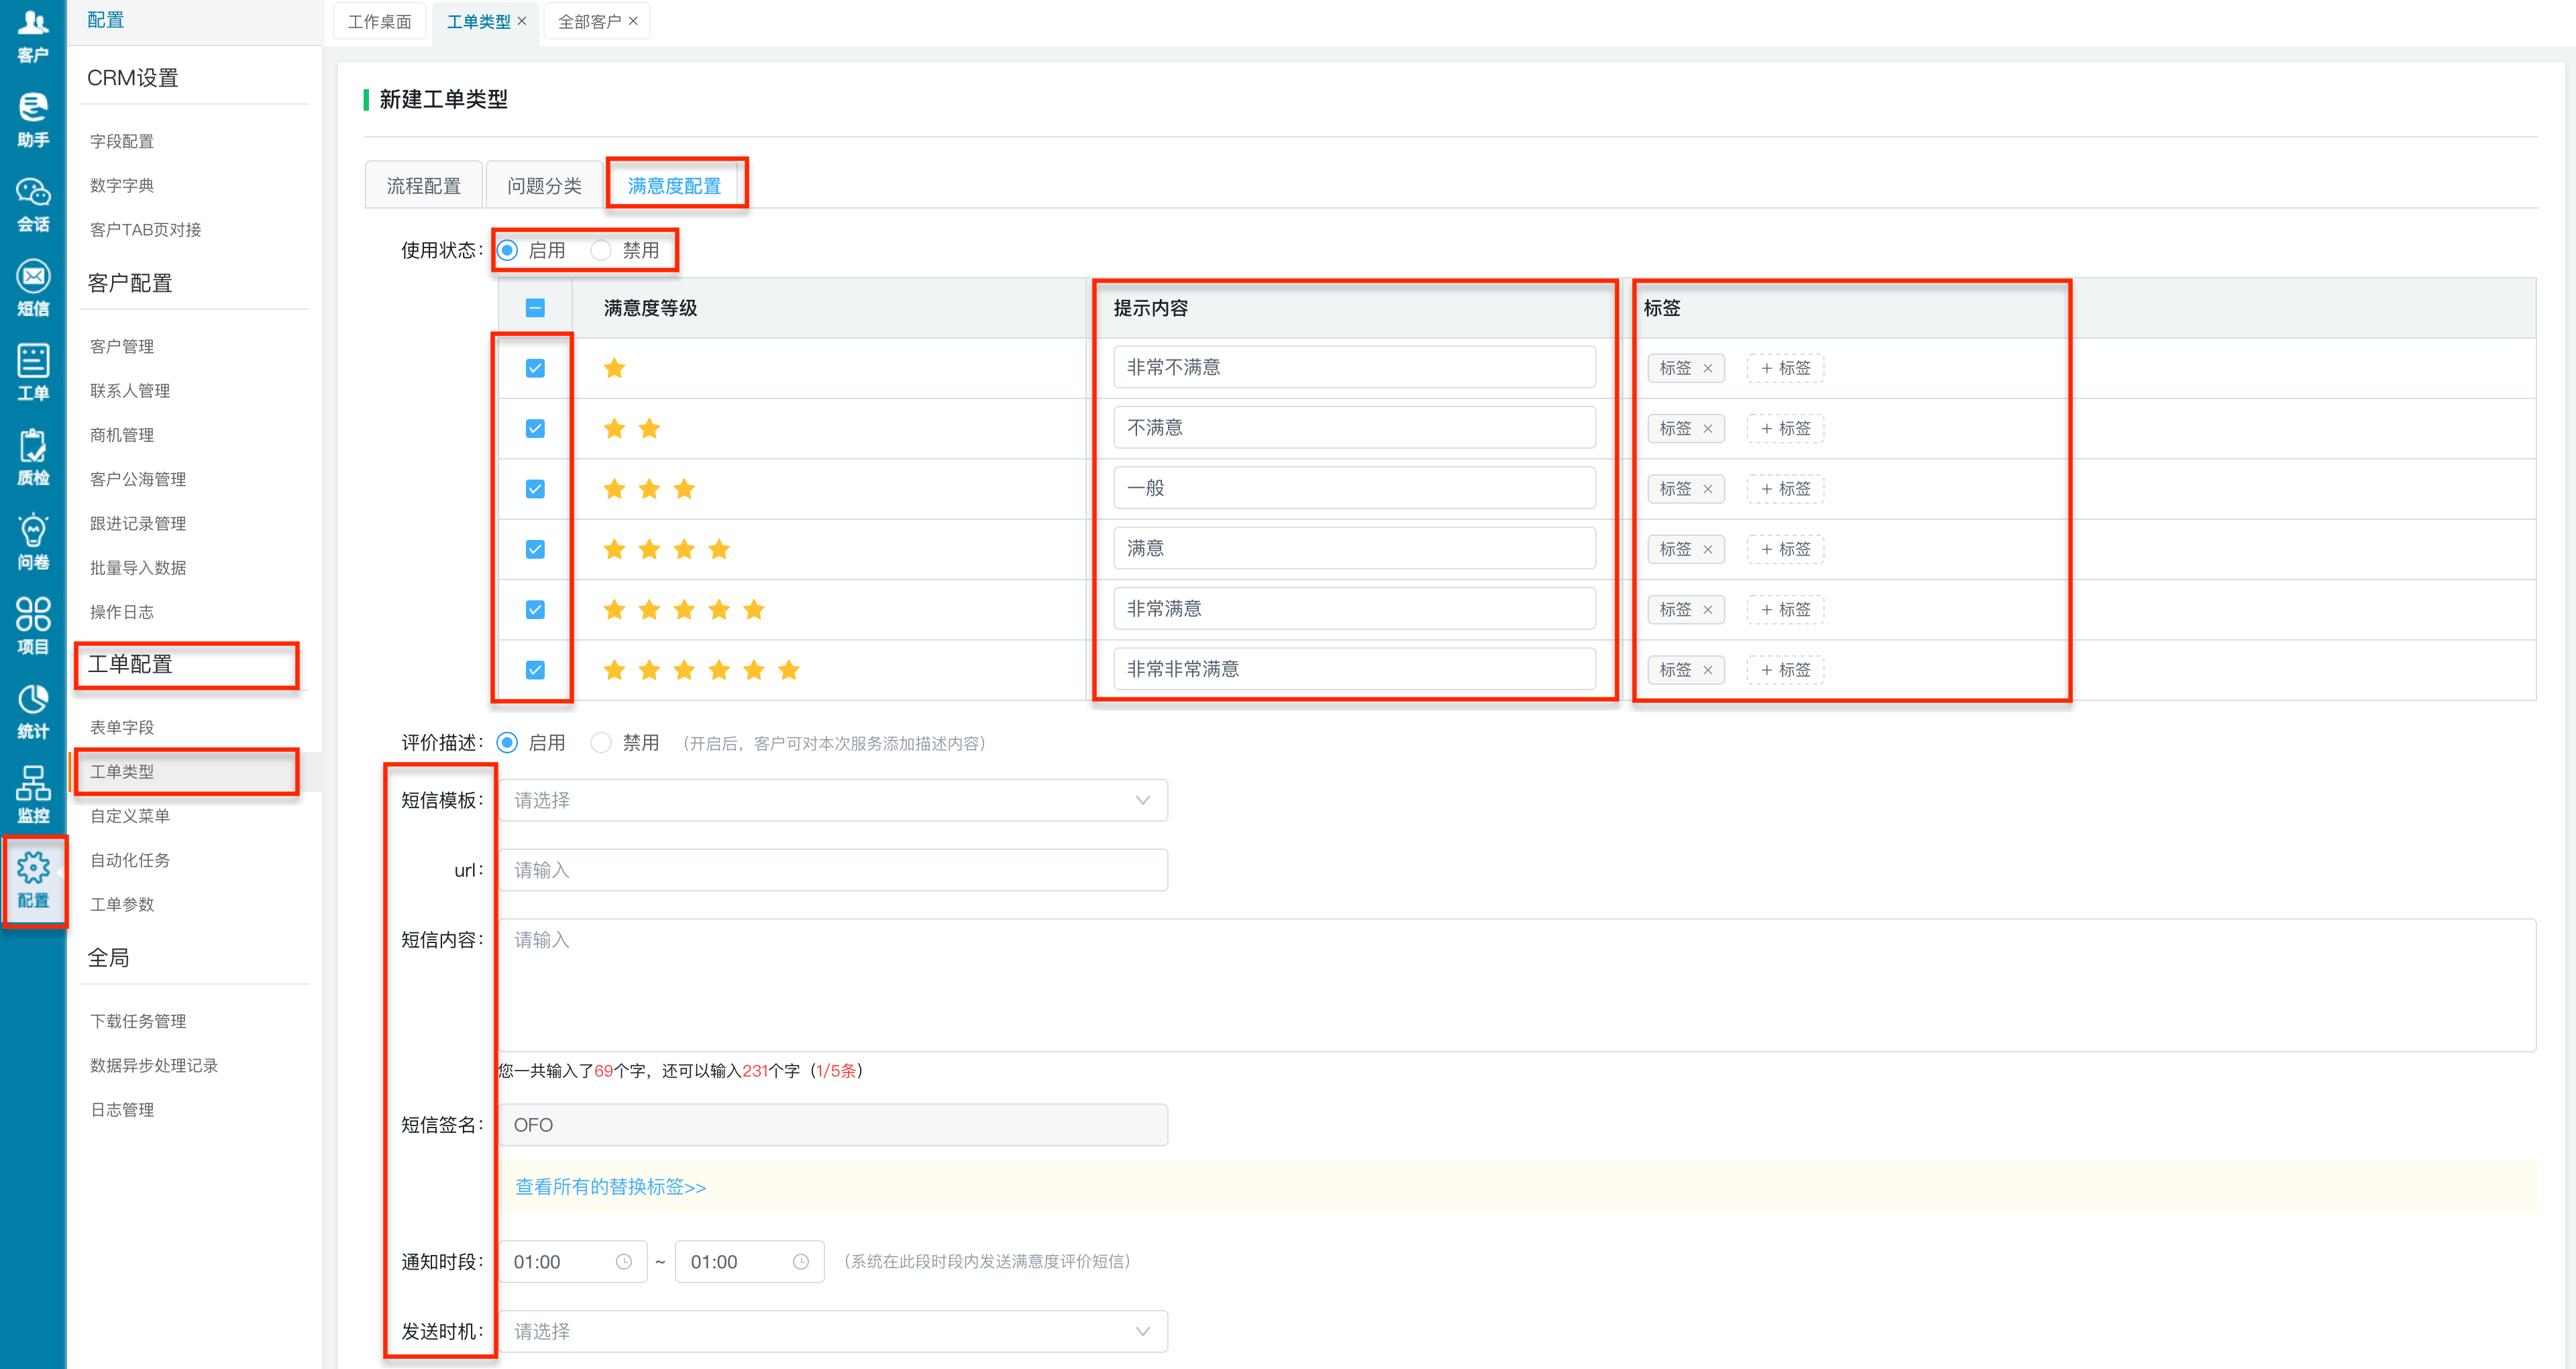2576x1369 pixels.
Task: Remove the tag in the 不满意 row
Action: coord(1708,428)
